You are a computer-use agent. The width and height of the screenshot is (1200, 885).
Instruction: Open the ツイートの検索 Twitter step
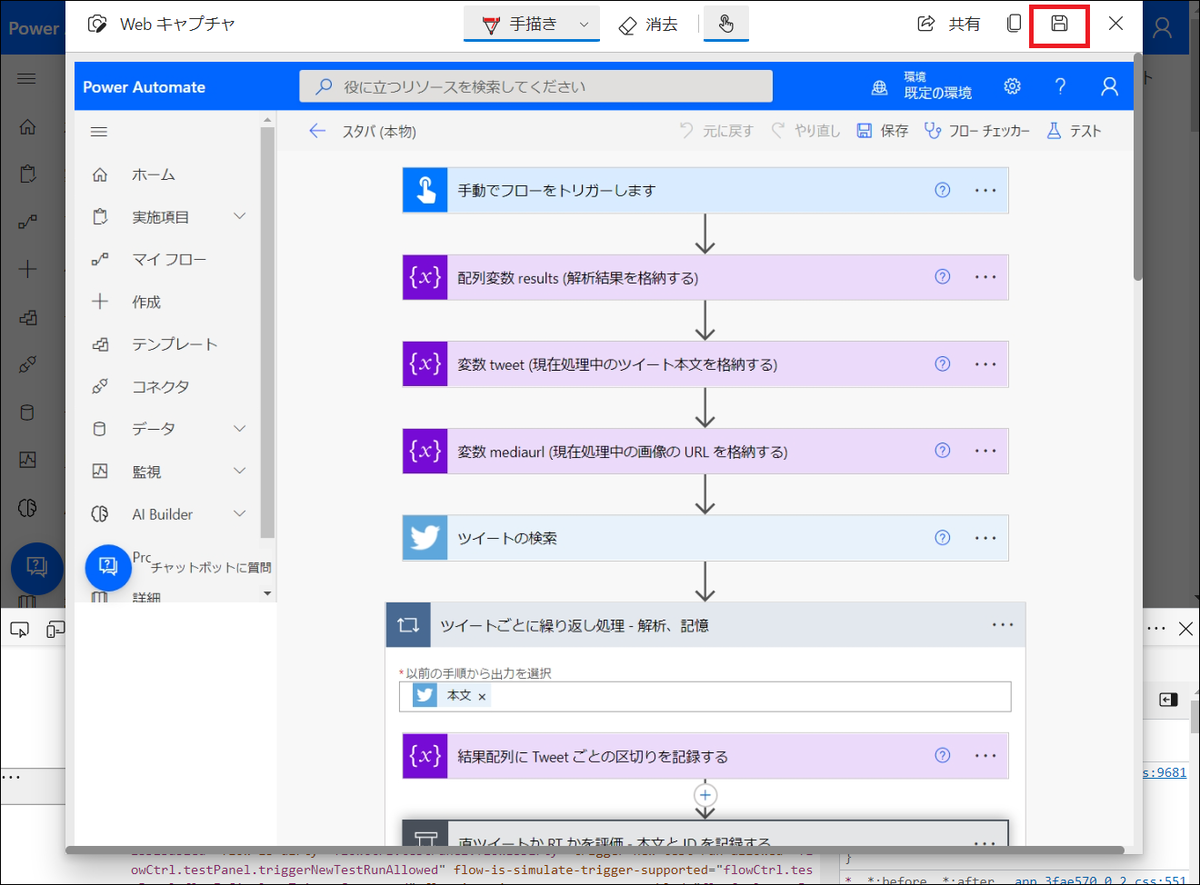coord(705,538)
